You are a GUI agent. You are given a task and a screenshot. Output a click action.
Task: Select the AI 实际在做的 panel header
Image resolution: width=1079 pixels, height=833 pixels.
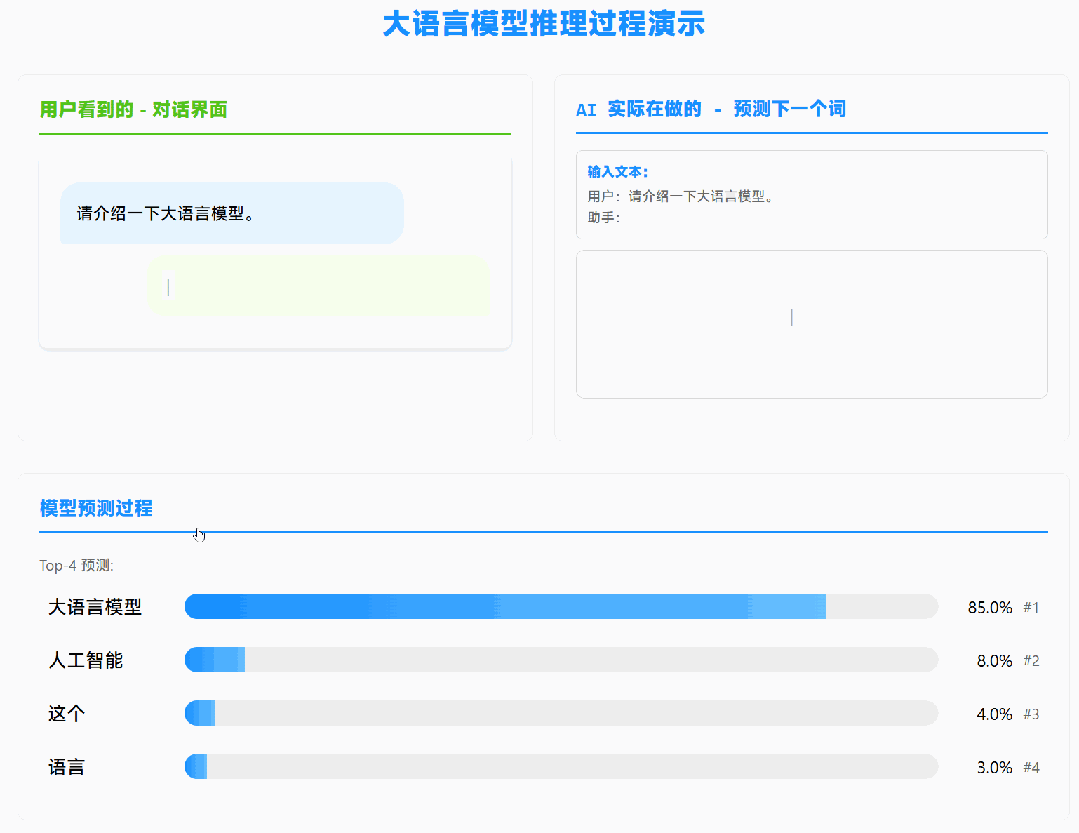coord(712,109)
